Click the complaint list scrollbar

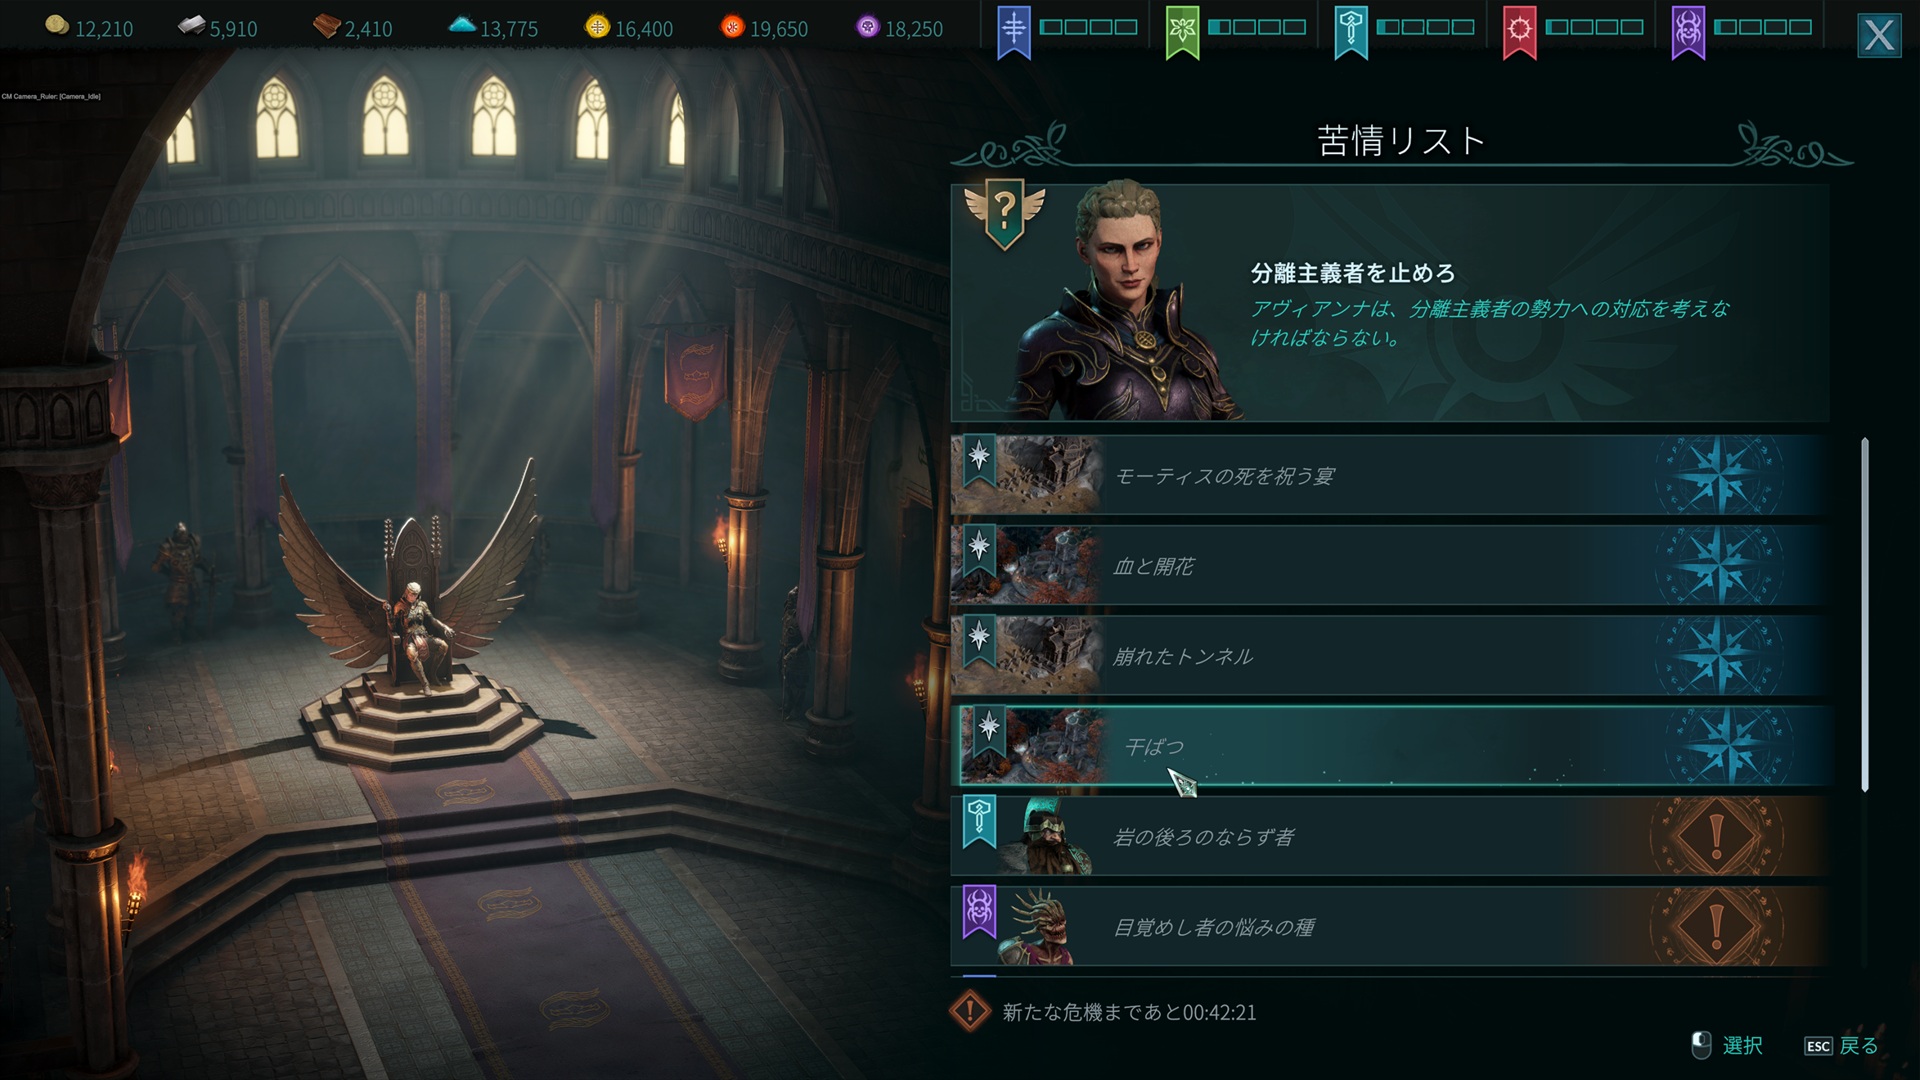pos(1865,615)
